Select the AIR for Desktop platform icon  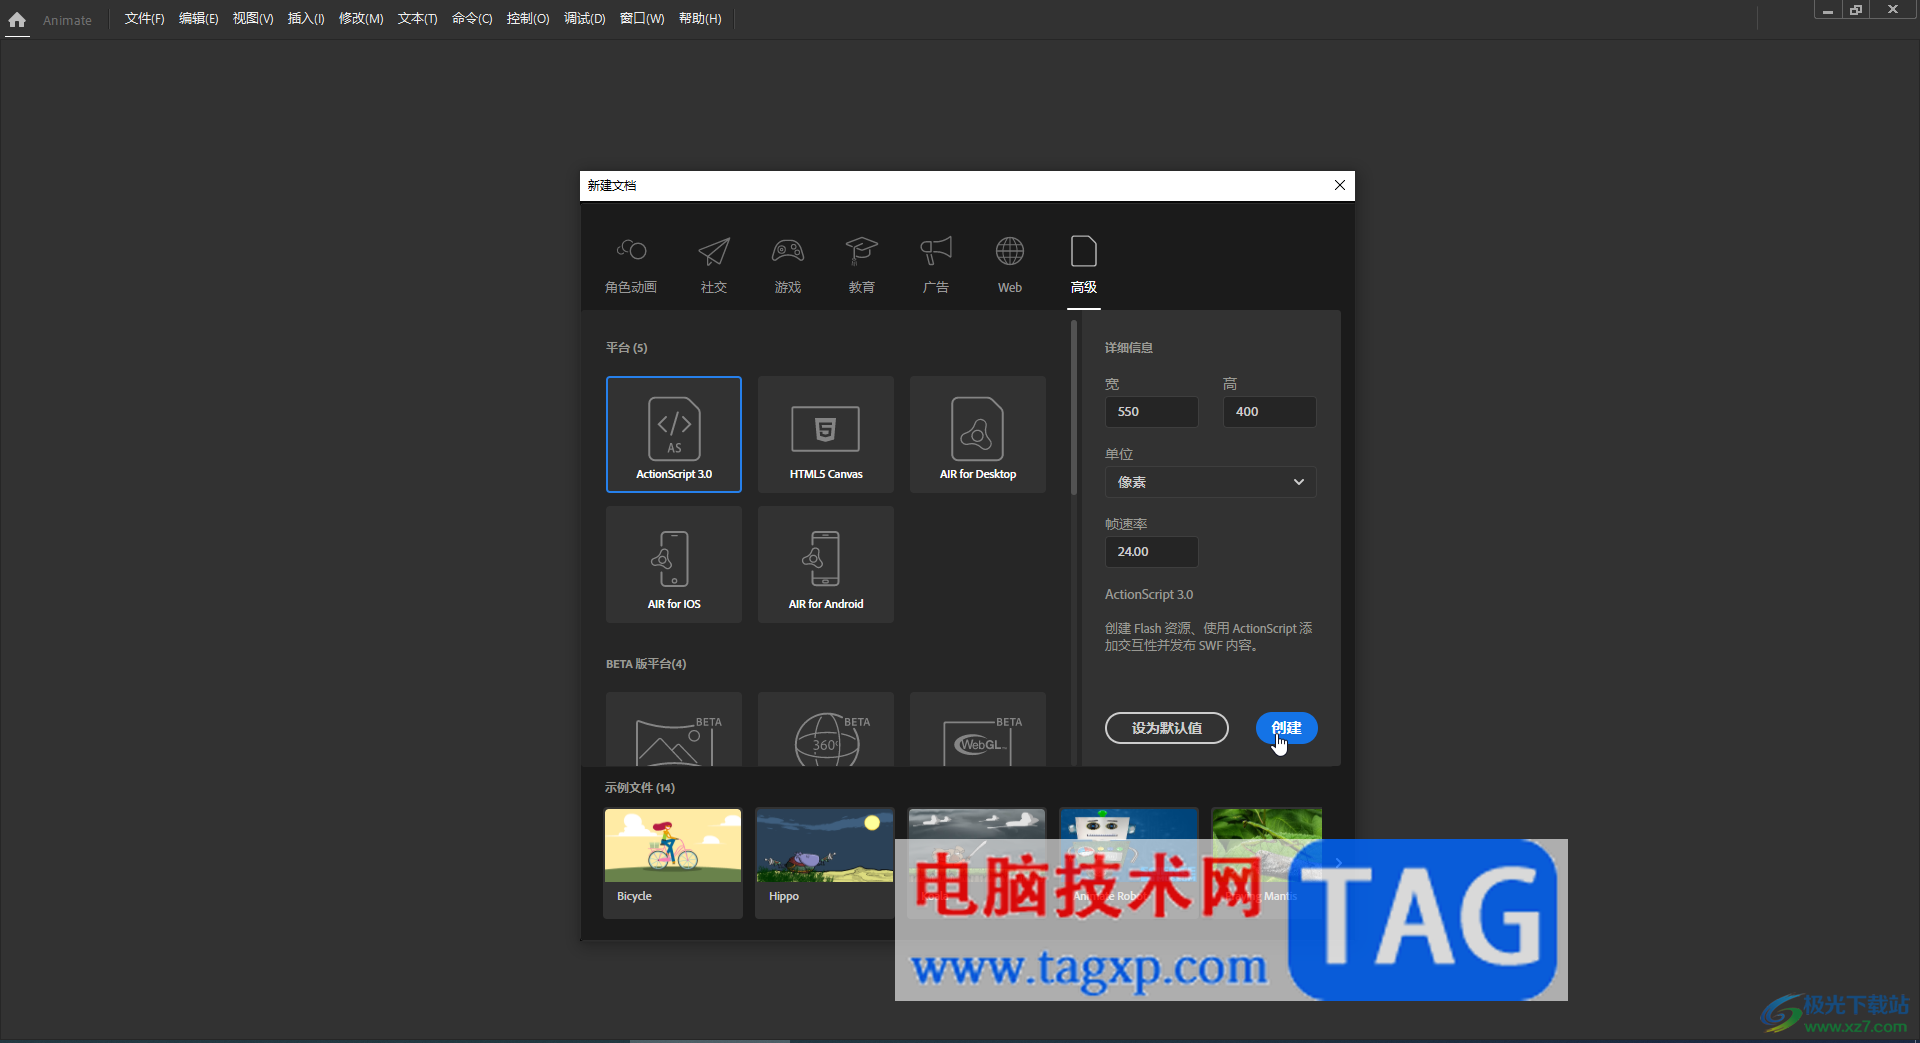pos(978,434)
